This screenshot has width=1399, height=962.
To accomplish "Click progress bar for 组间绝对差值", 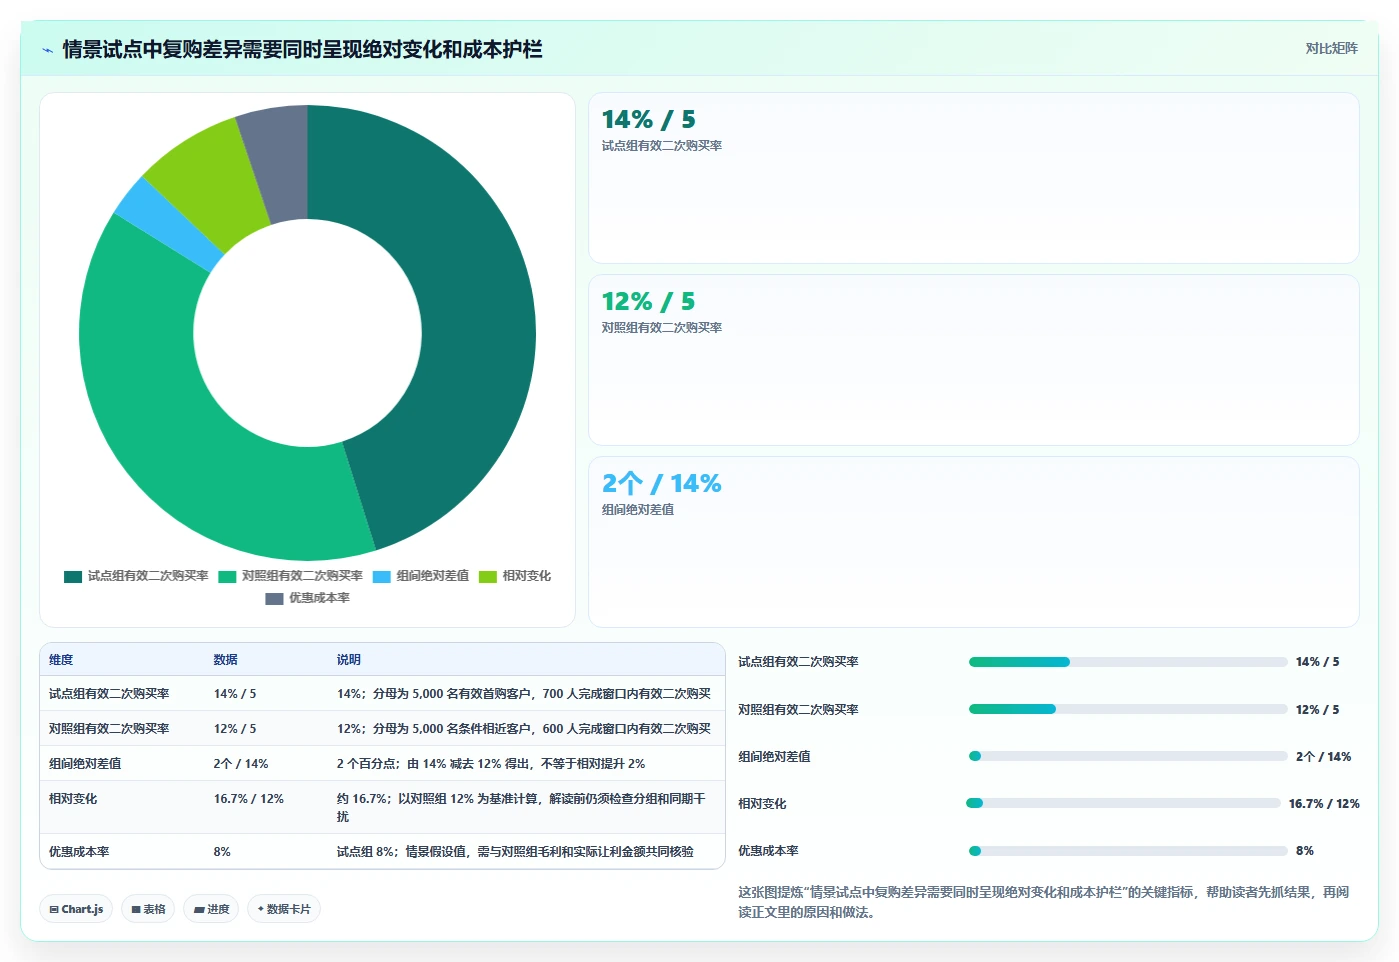I will (1128, 756).
